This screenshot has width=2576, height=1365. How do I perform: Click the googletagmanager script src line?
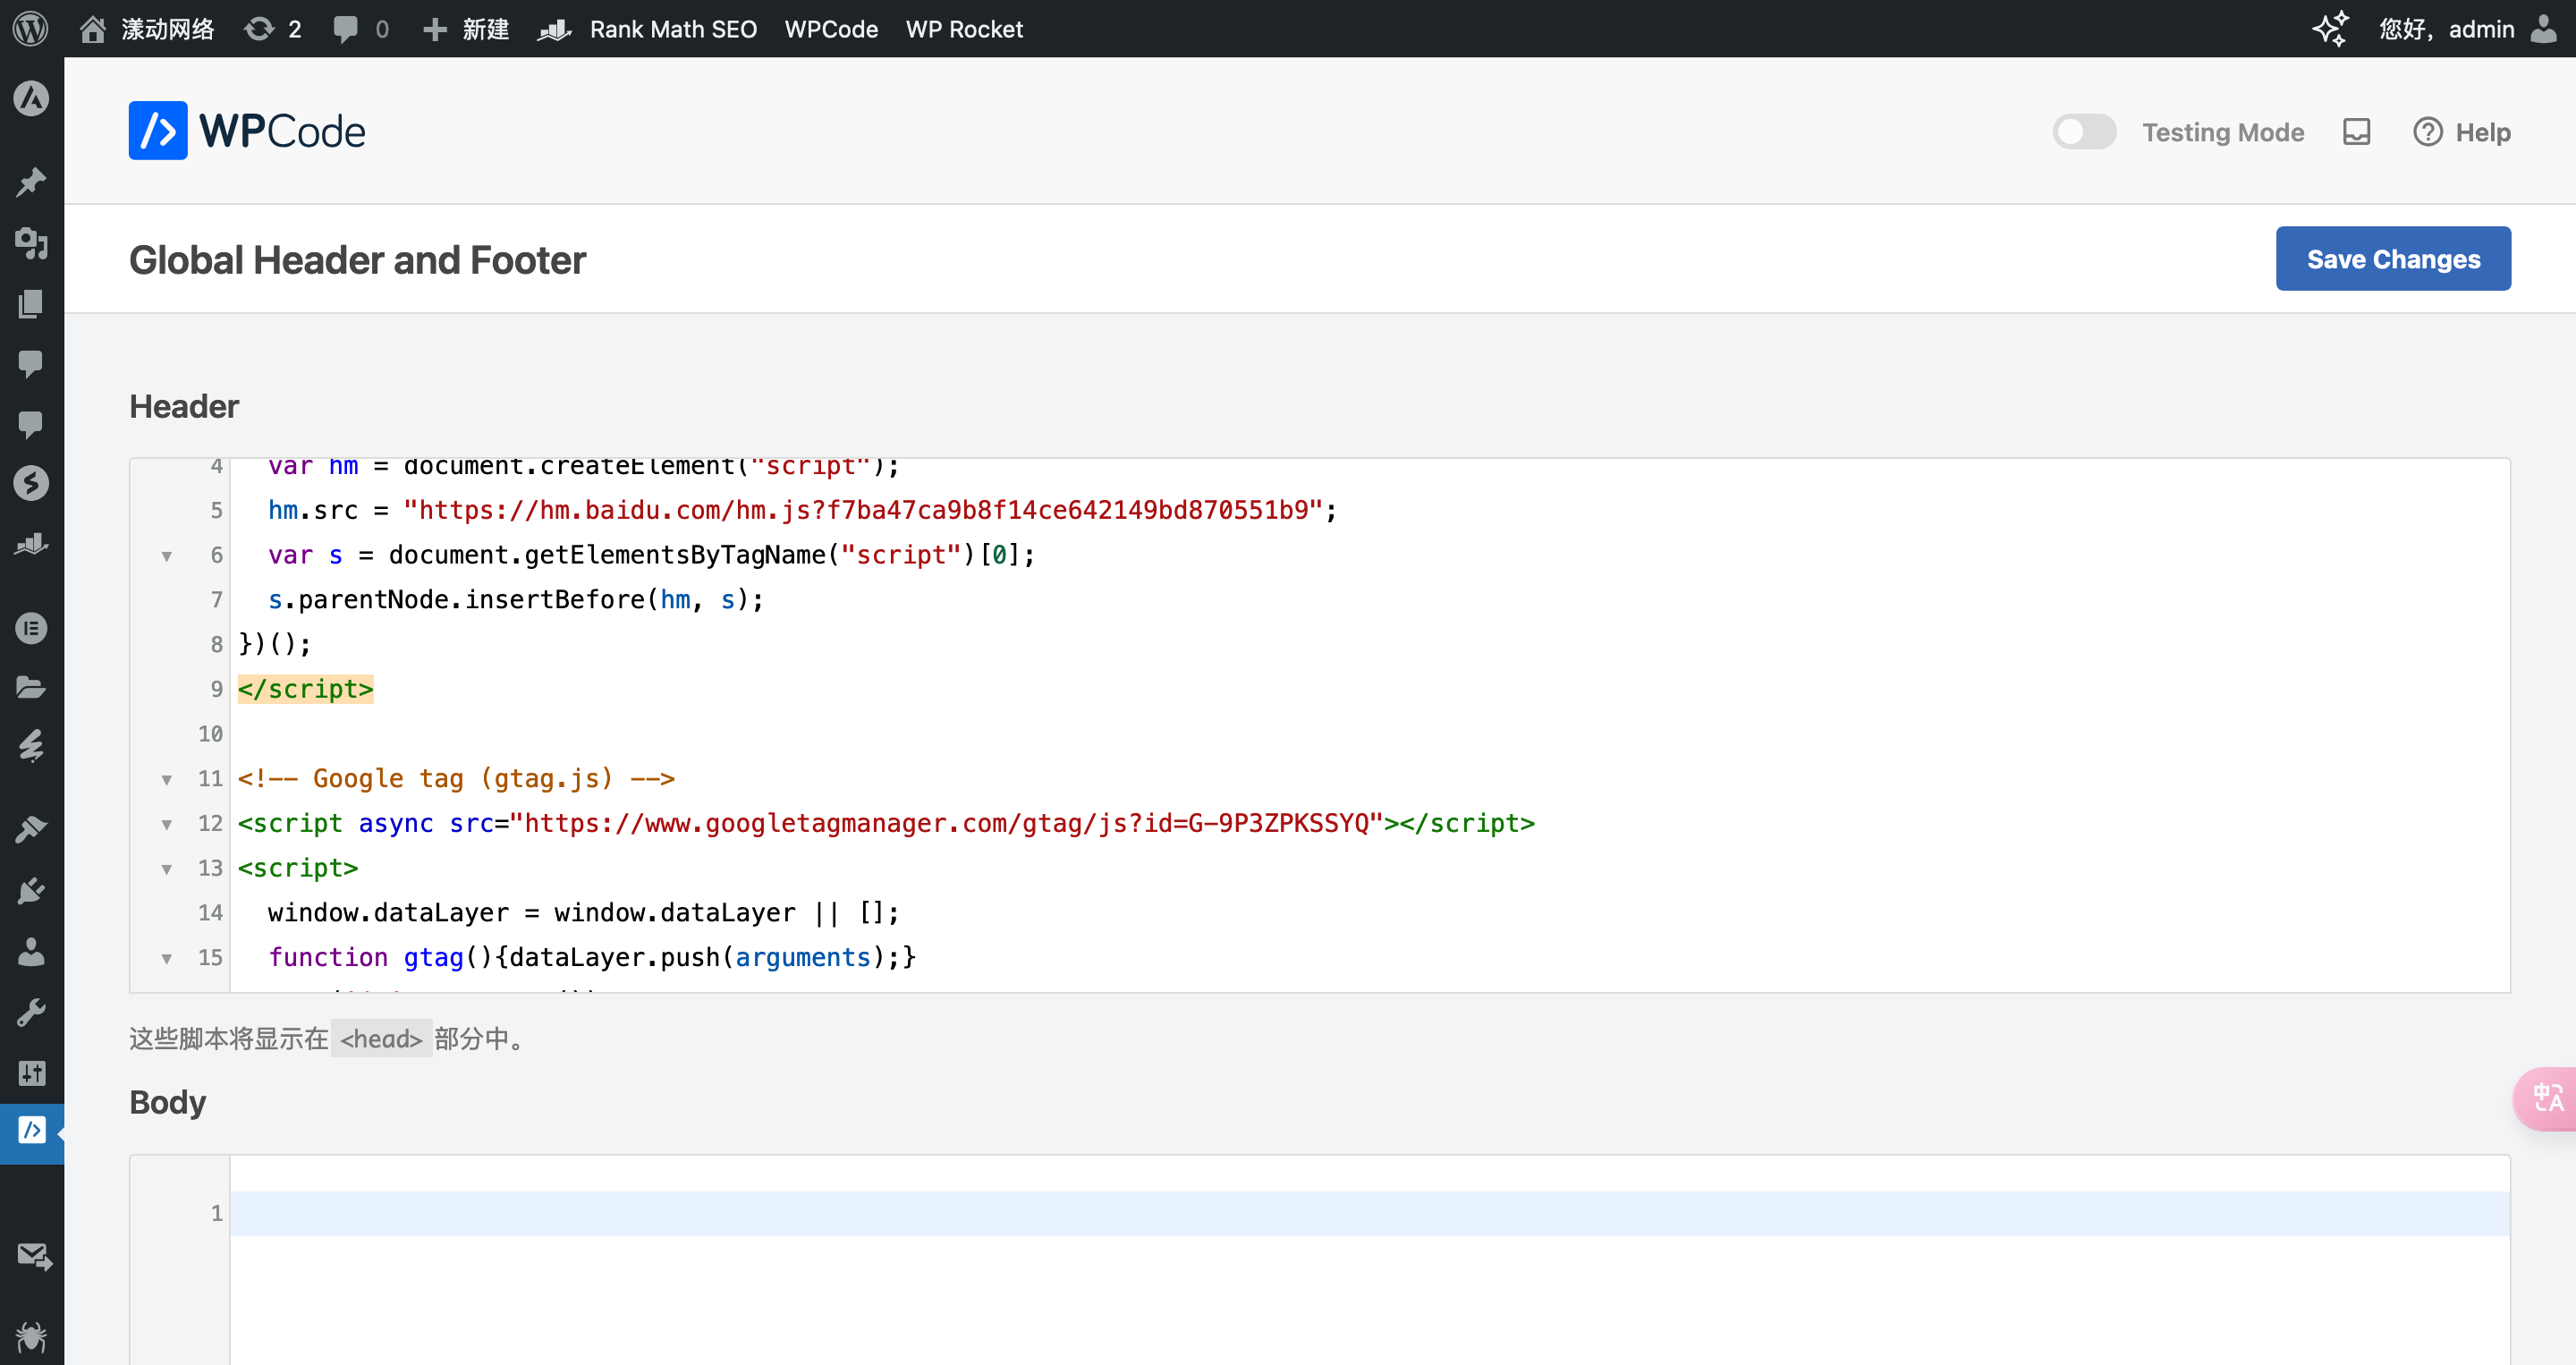(886, 823)
